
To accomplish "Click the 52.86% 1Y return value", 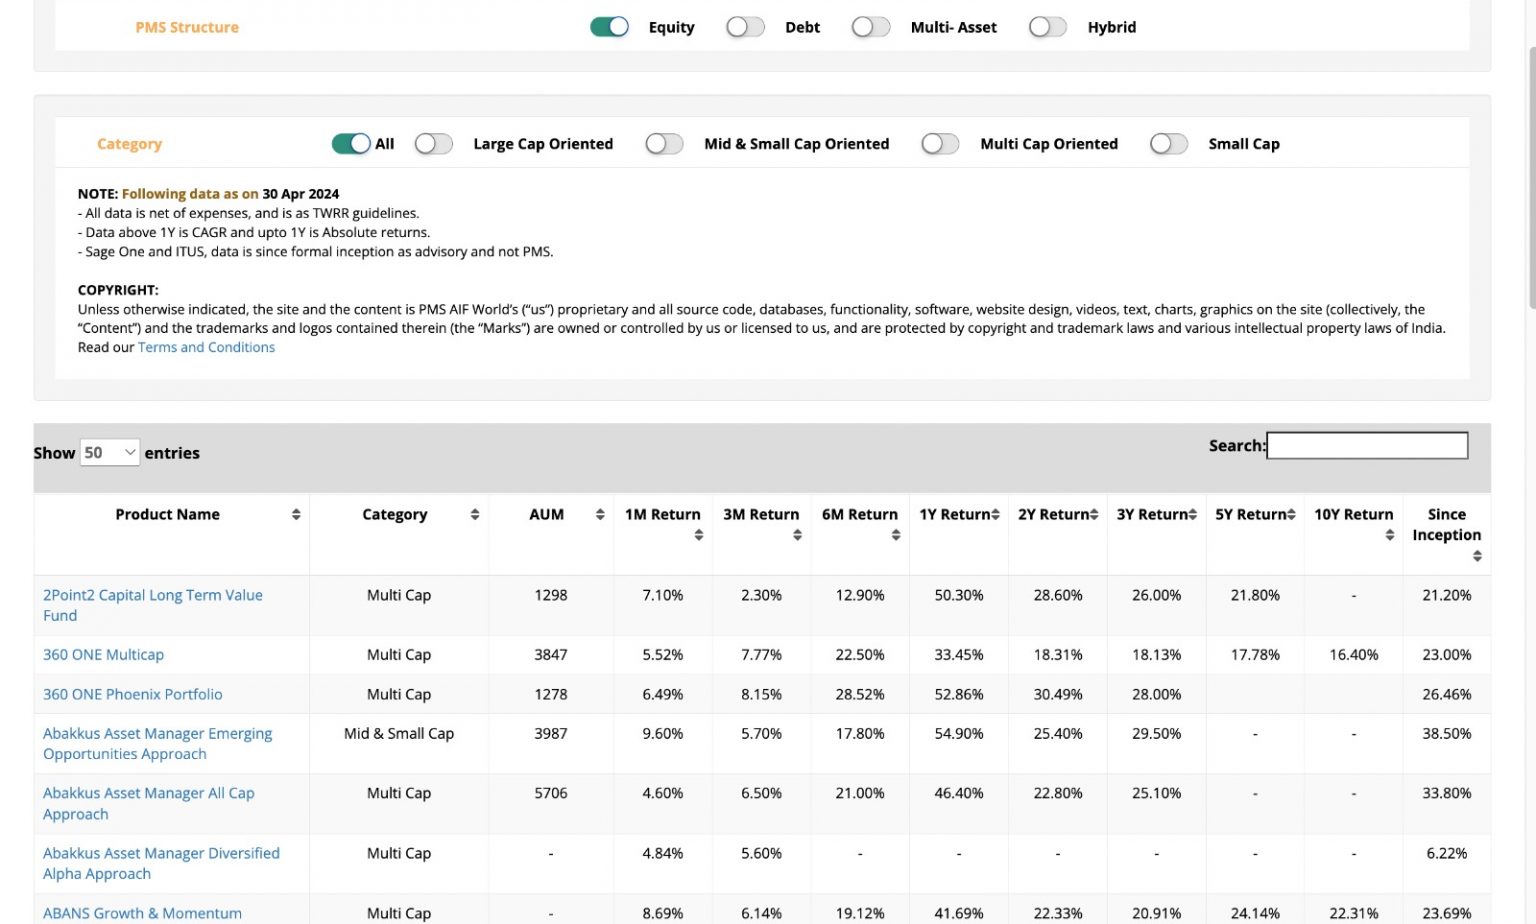I will [x=959, y=694].
